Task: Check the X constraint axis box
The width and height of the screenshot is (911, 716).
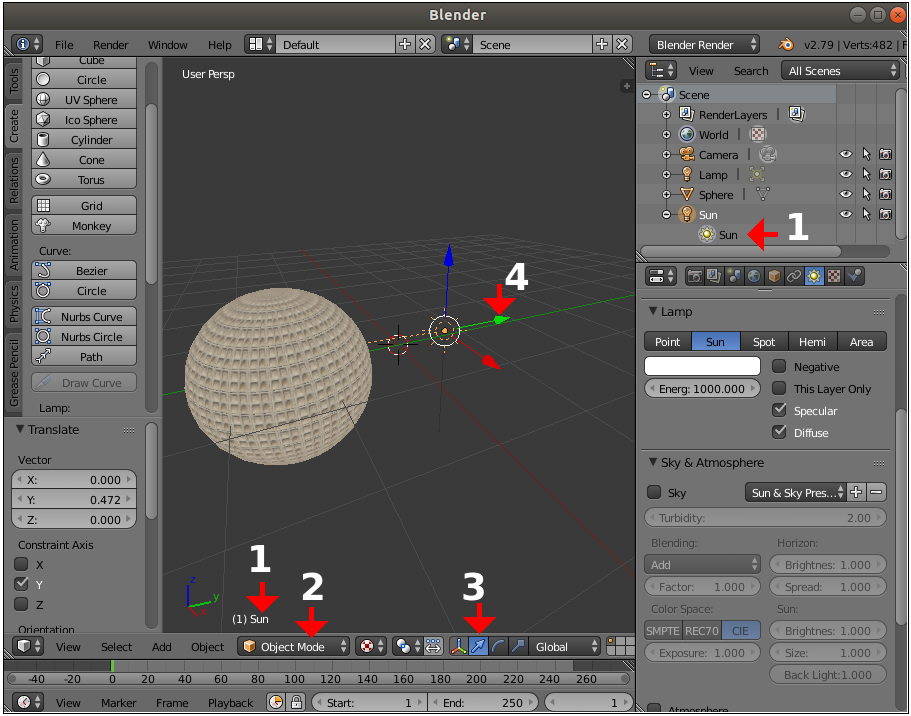Action: (21, 564)
